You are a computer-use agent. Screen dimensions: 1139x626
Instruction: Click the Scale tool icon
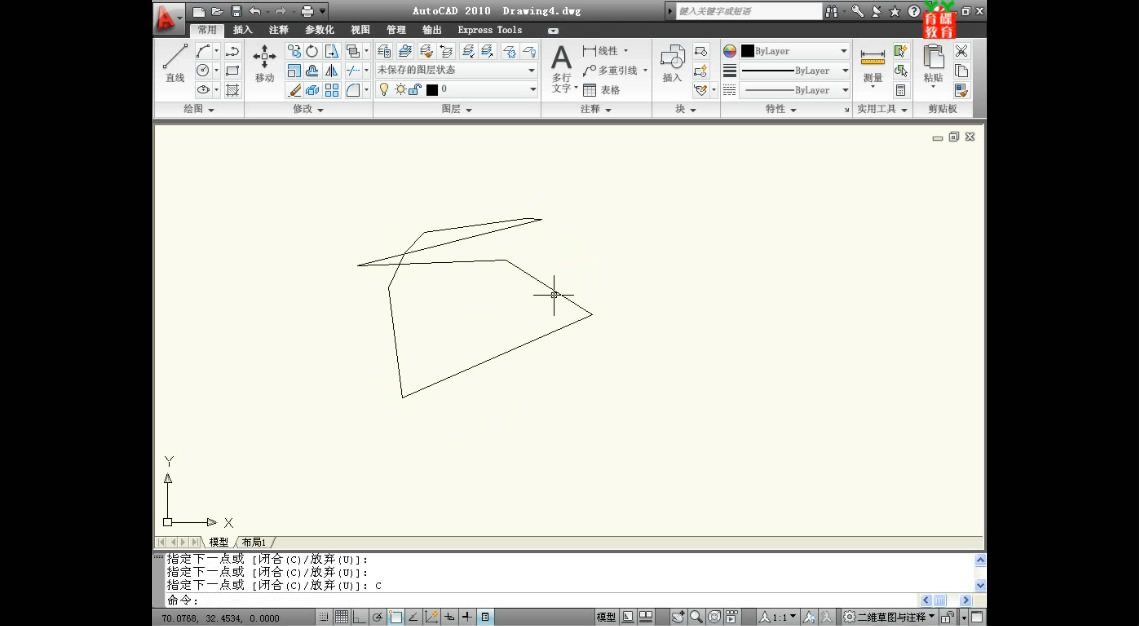[x=294, y=70]
